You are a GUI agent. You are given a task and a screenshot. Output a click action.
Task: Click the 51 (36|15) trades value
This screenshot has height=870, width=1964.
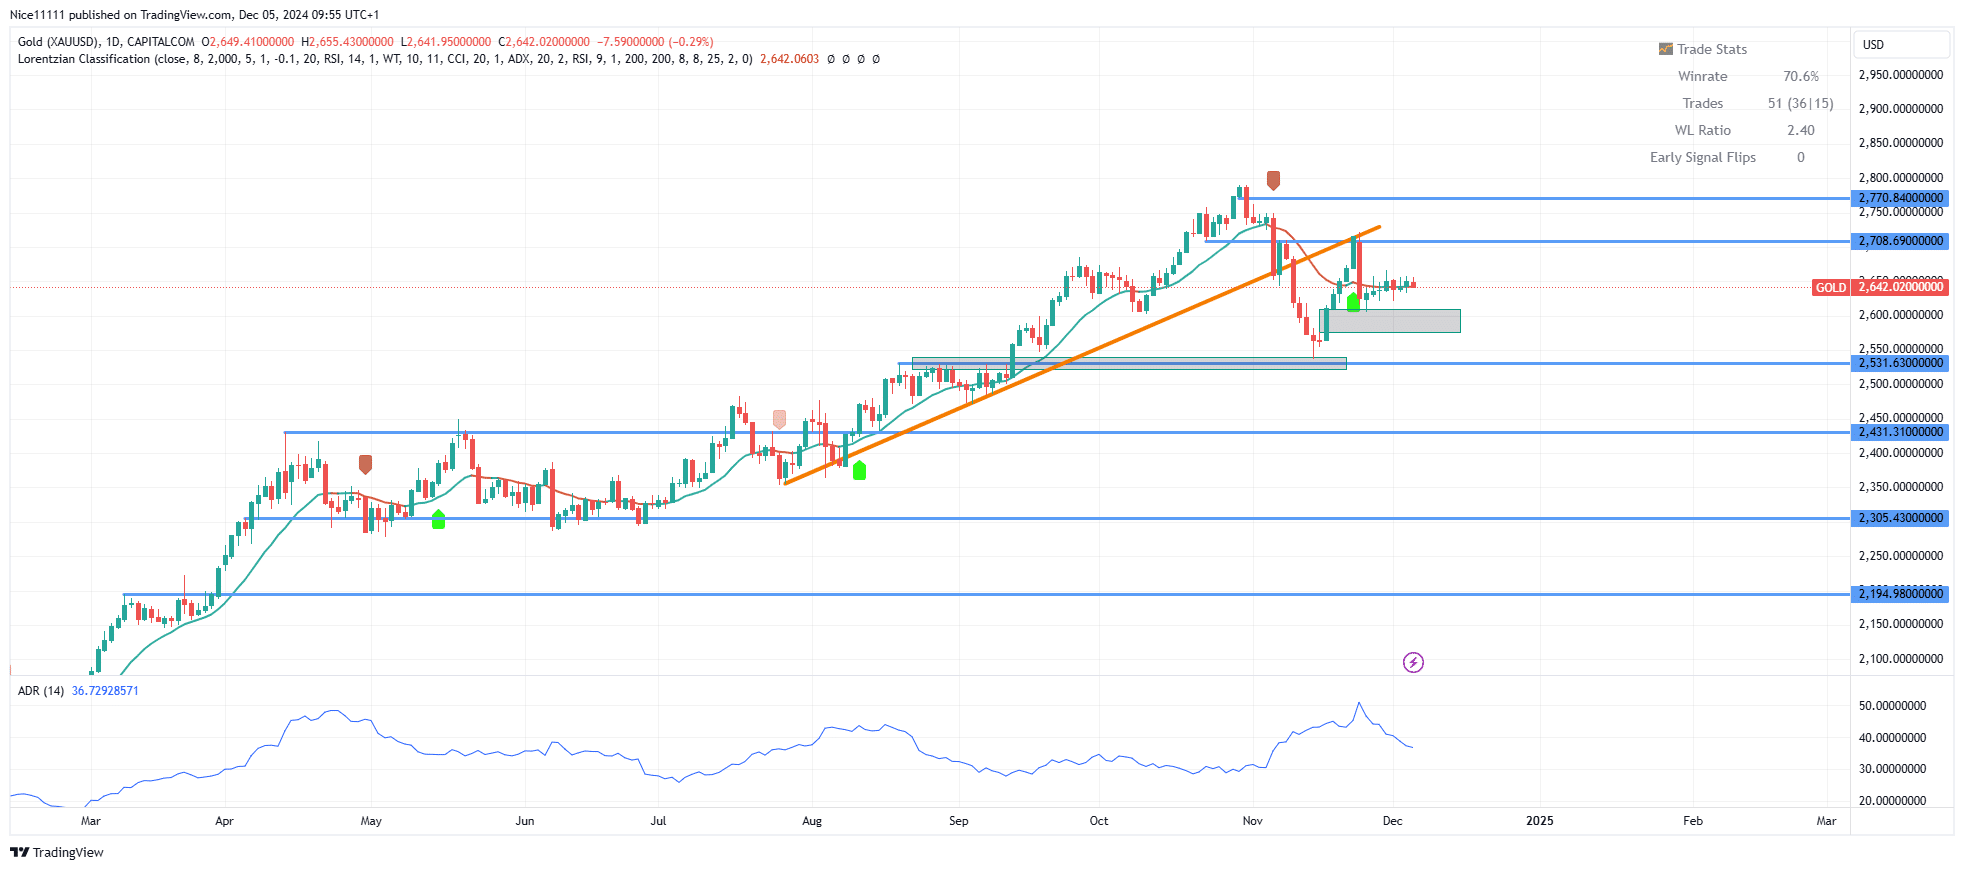pyautogui.click(x=1801, y=103)
